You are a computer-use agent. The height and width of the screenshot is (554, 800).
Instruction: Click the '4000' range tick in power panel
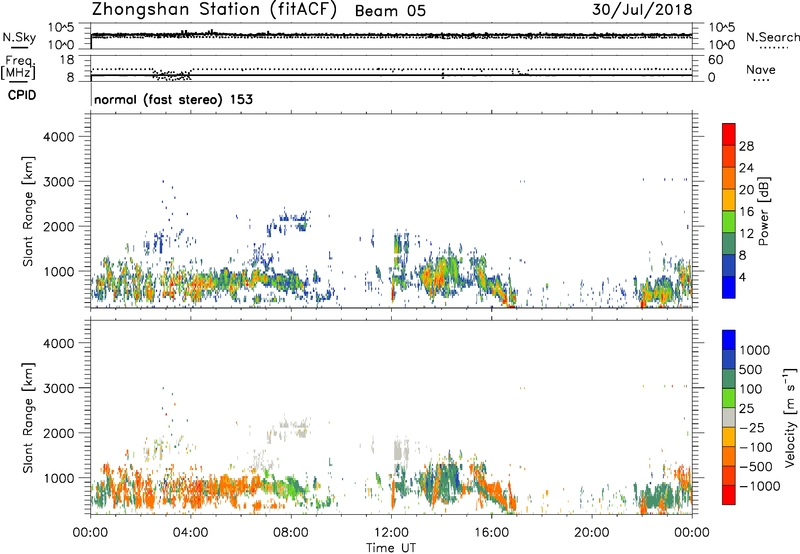tap(58, 137)
